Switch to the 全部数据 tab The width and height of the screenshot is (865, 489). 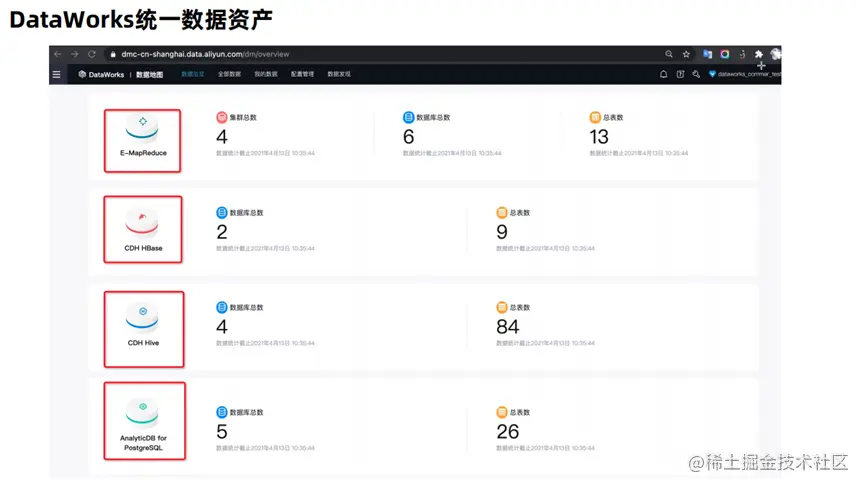click(229, 74)
